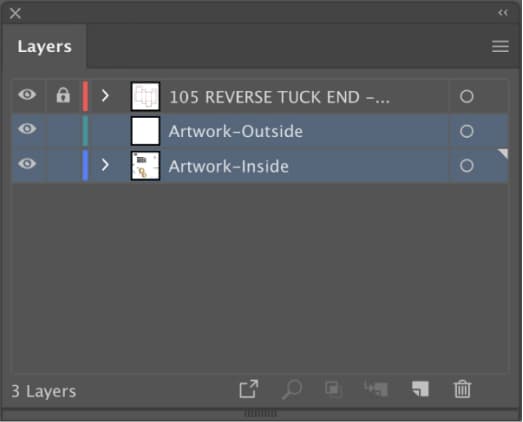Unlock the 105 Reverse Tuck End layer
This screenshot has width=523, height=422.
point(63,95)
